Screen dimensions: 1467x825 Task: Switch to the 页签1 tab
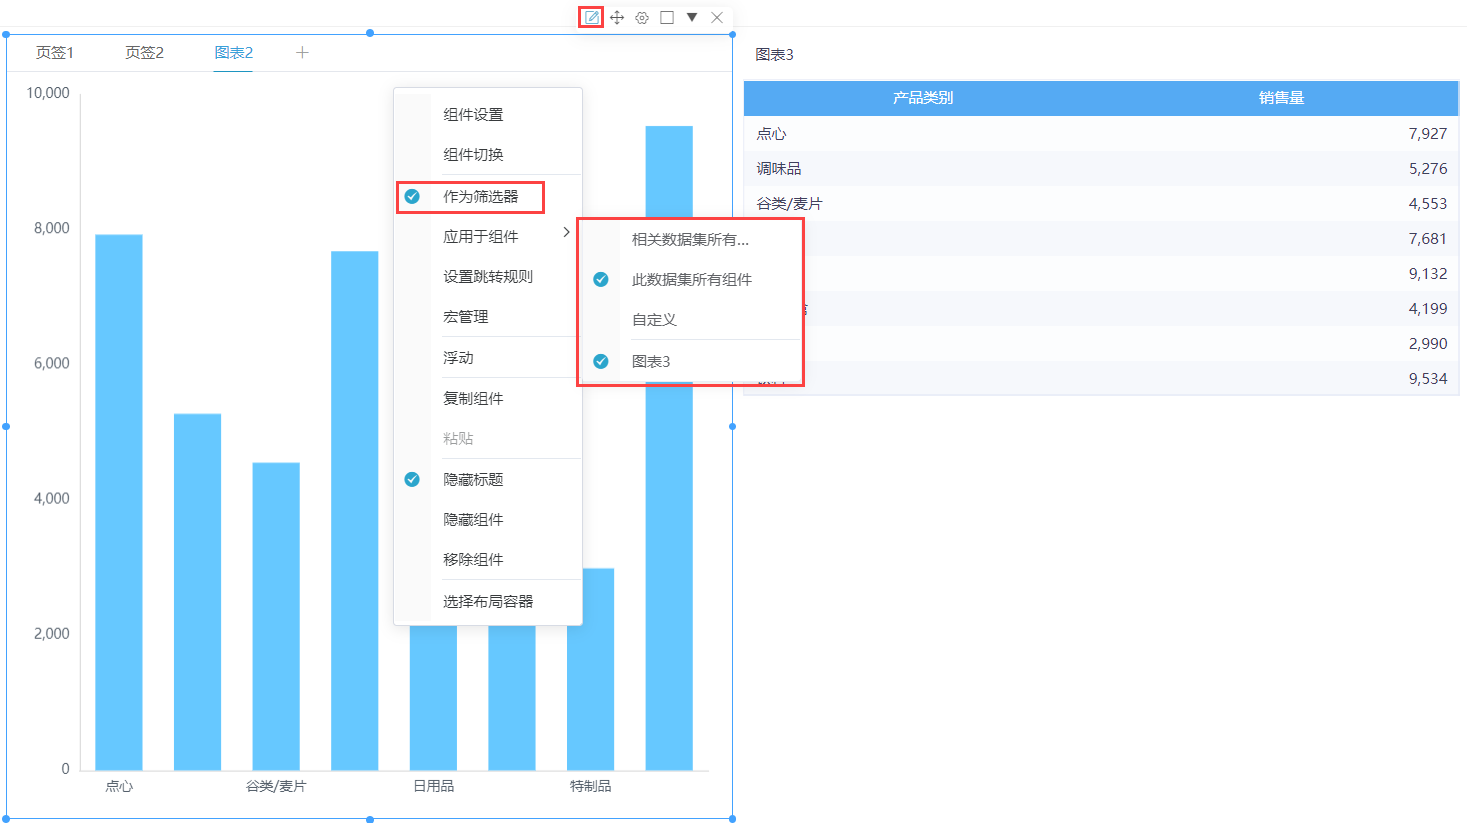(55, 53)
